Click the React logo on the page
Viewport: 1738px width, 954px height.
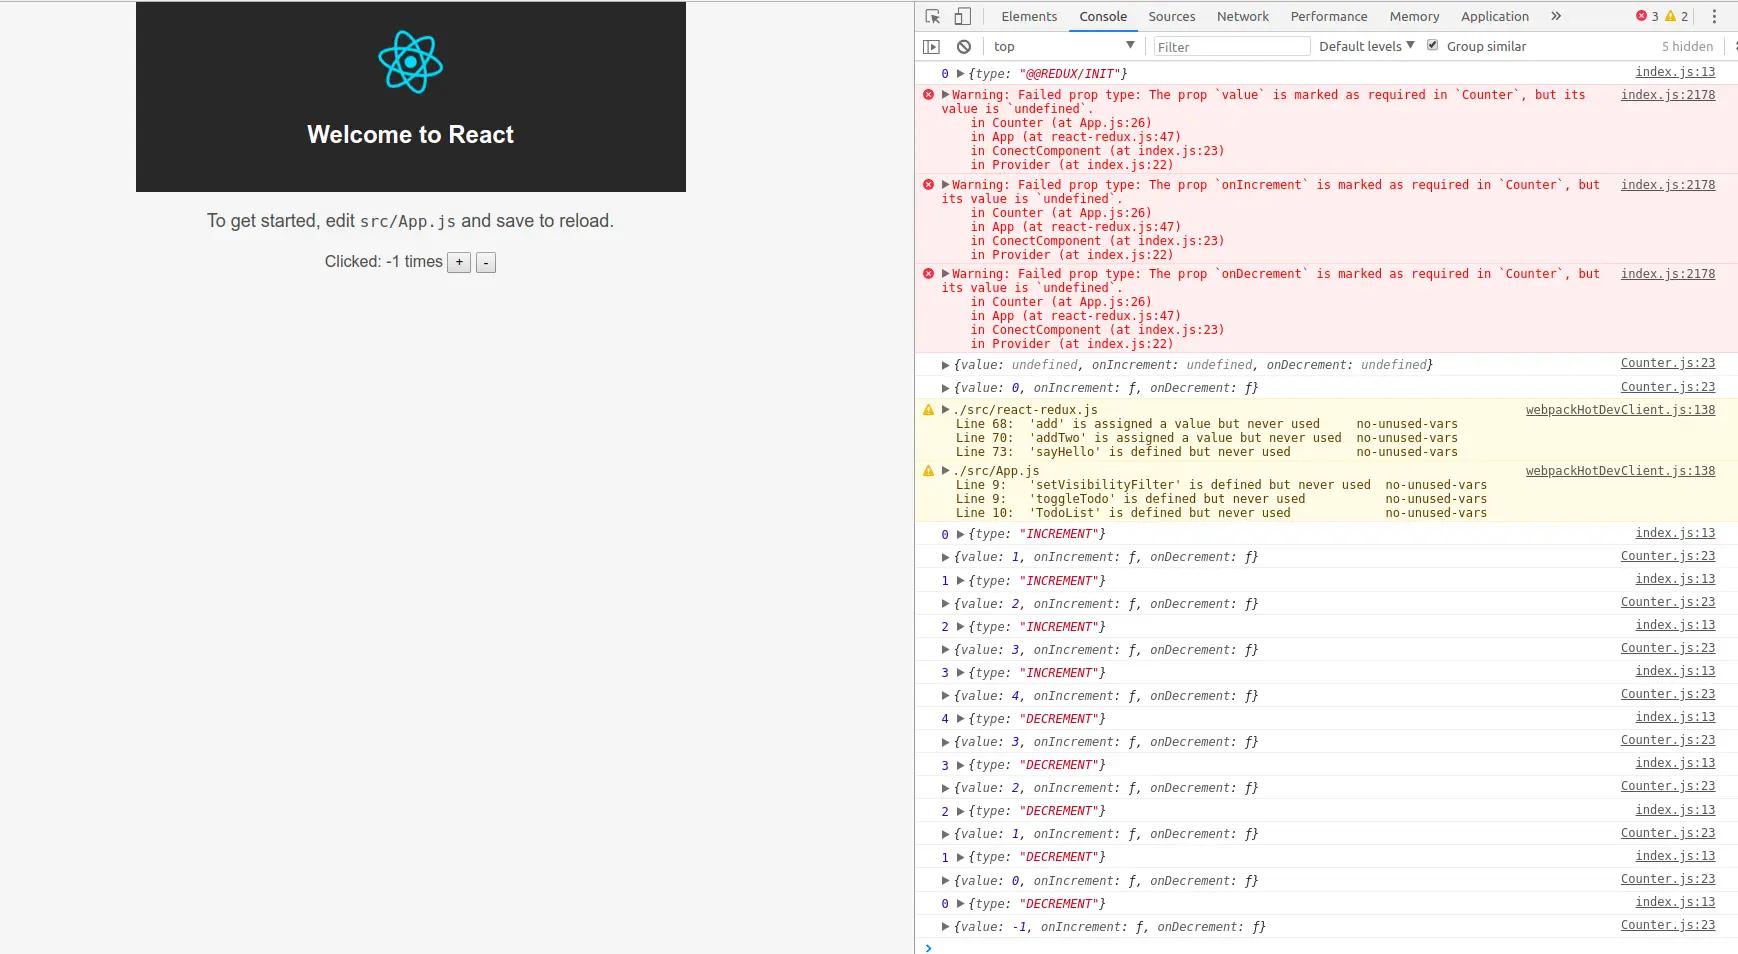(x=410, y=62)
